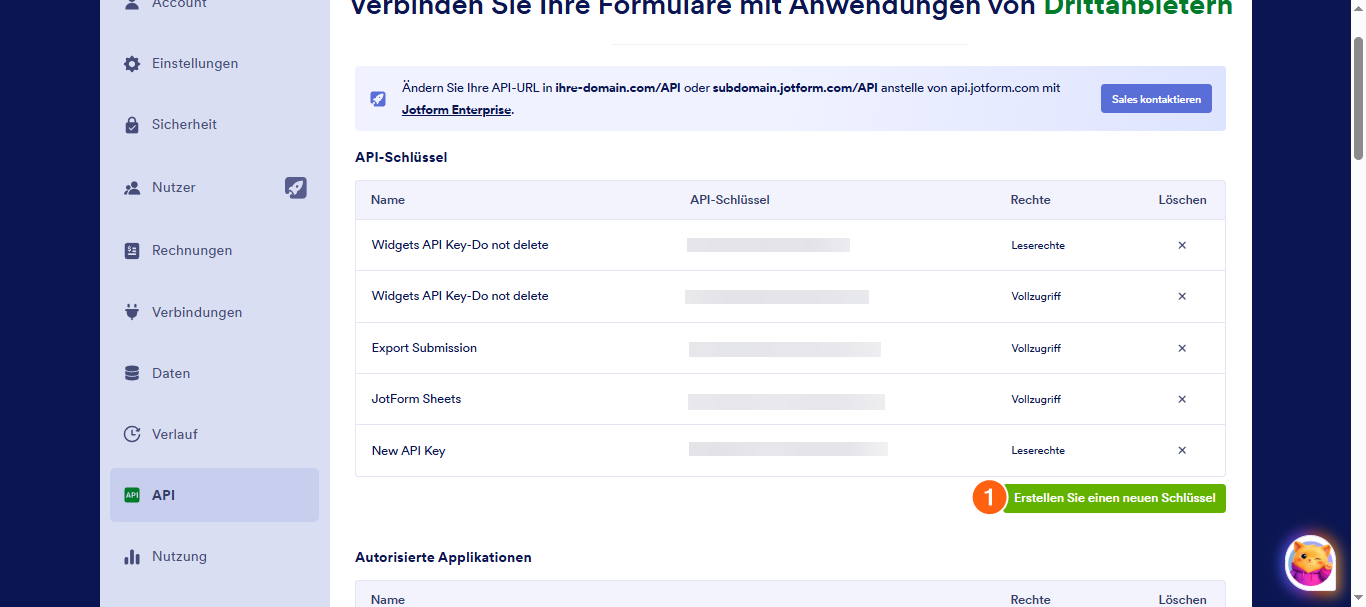The width and height of the screenshot is (1366, 607).
Task: Click the green API sidebar icon
Action: click(132, 495)
